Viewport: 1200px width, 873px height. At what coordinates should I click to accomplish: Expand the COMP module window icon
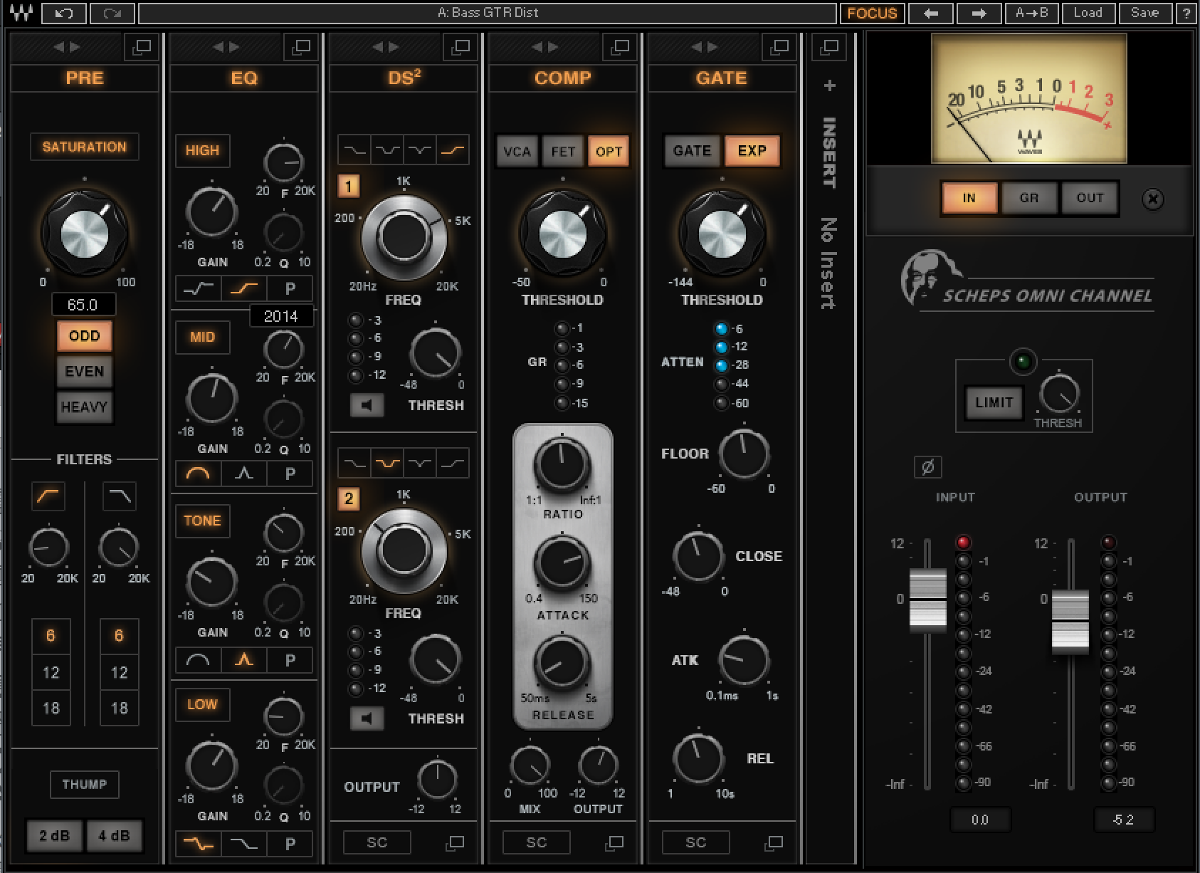tap(619, 46)
